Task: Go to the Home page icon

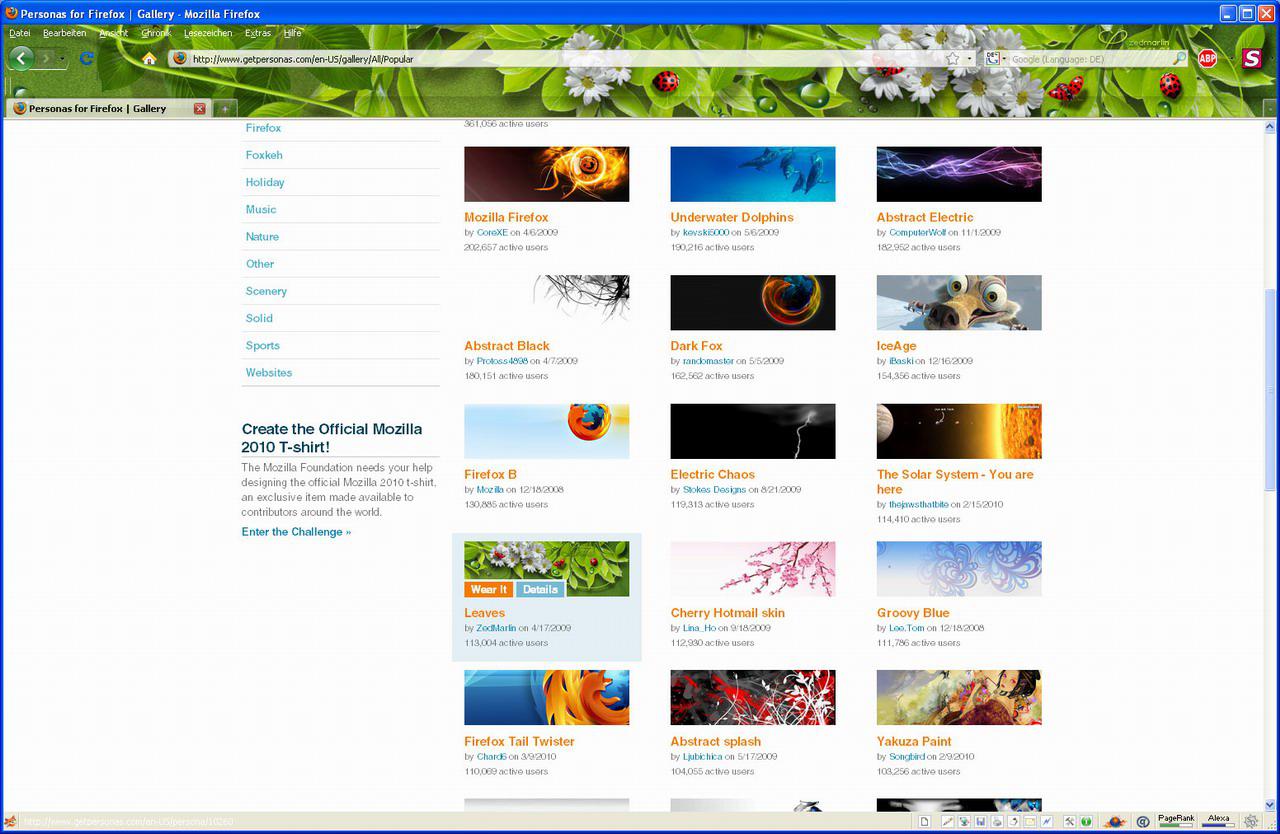Action: tap(149, 59)
